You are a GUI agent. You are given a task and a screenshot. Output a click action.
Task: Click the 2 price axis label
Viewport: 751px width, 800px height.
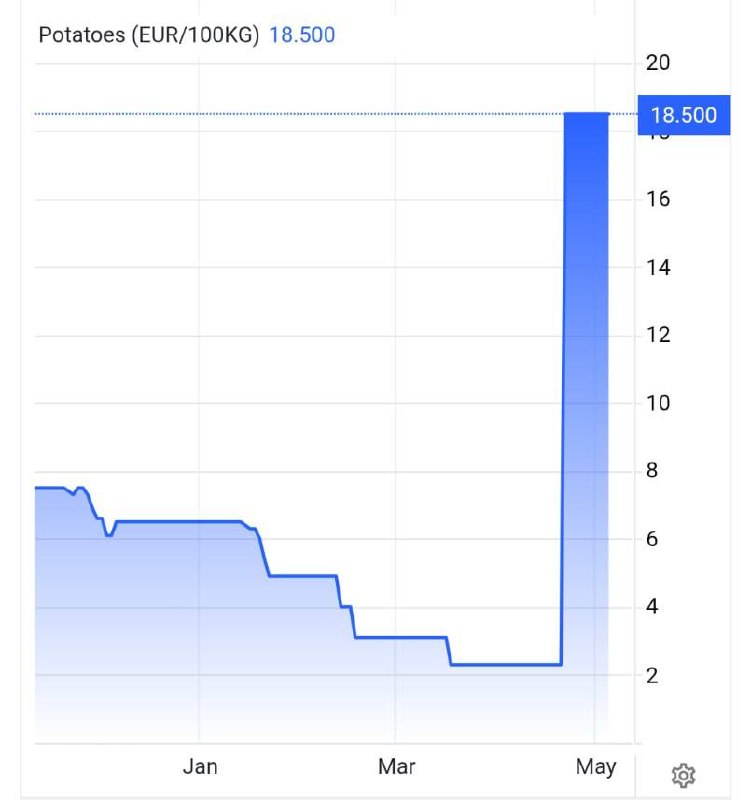click(652, 676)
